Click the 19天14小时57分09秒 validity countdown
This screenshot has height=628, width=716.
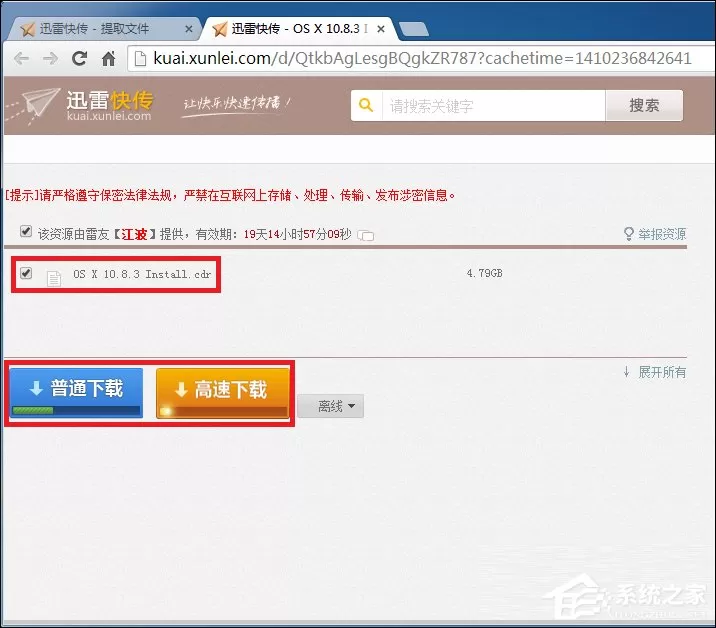(297, 234)
